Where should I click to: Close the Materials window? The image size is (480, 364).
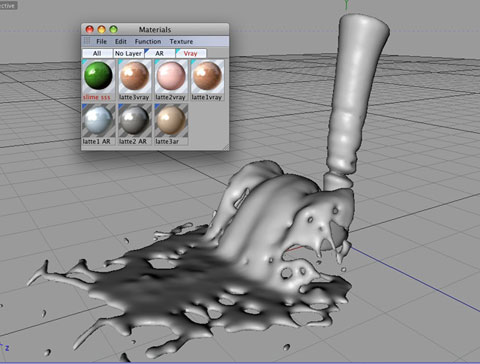[x=89, y=30]
